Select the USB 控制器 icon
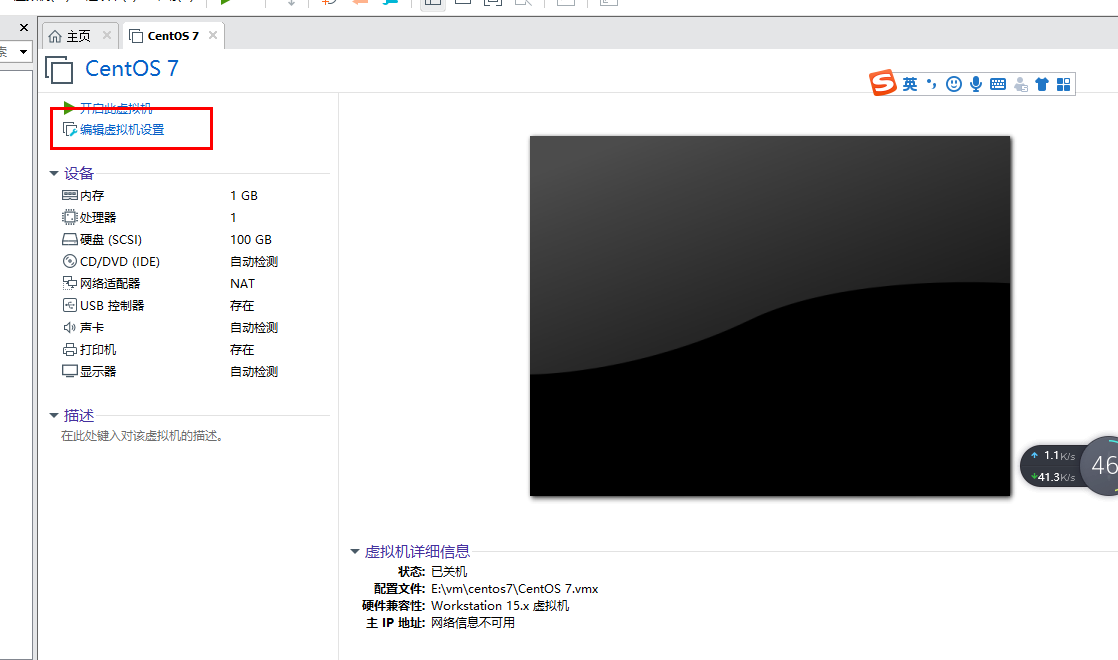Screen dimensions: 1118x660 coord(70,306)
